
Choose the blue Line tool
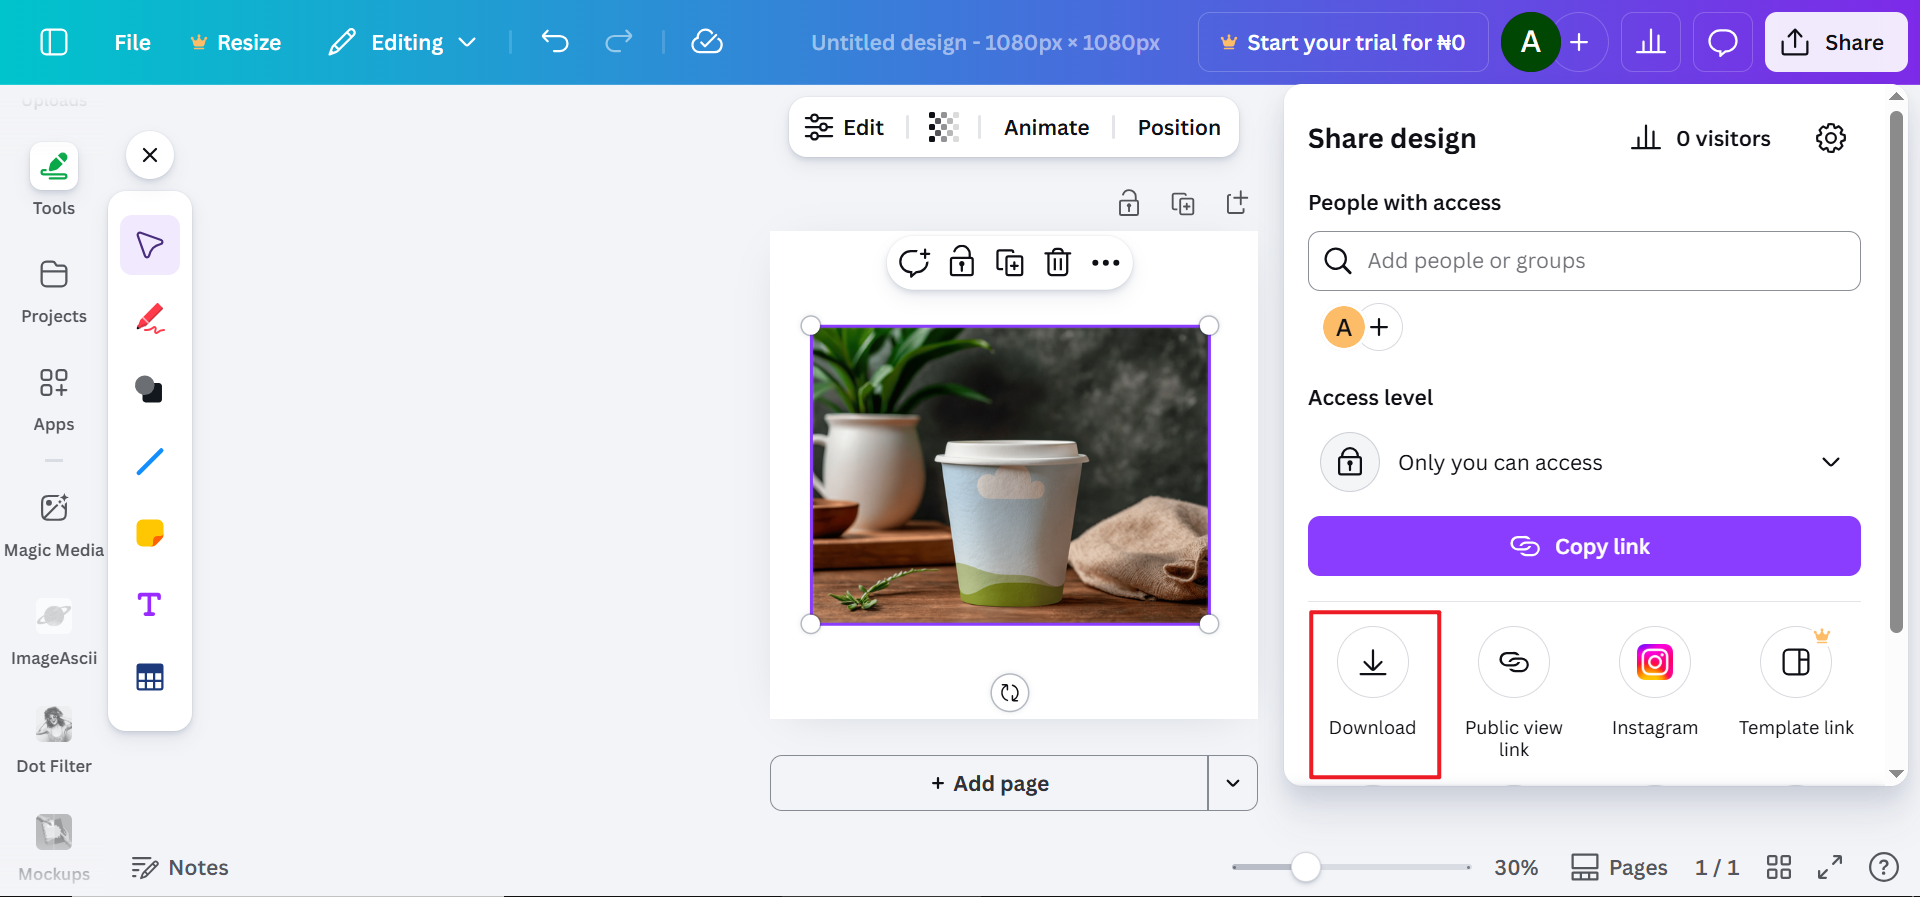click(150, 461)
